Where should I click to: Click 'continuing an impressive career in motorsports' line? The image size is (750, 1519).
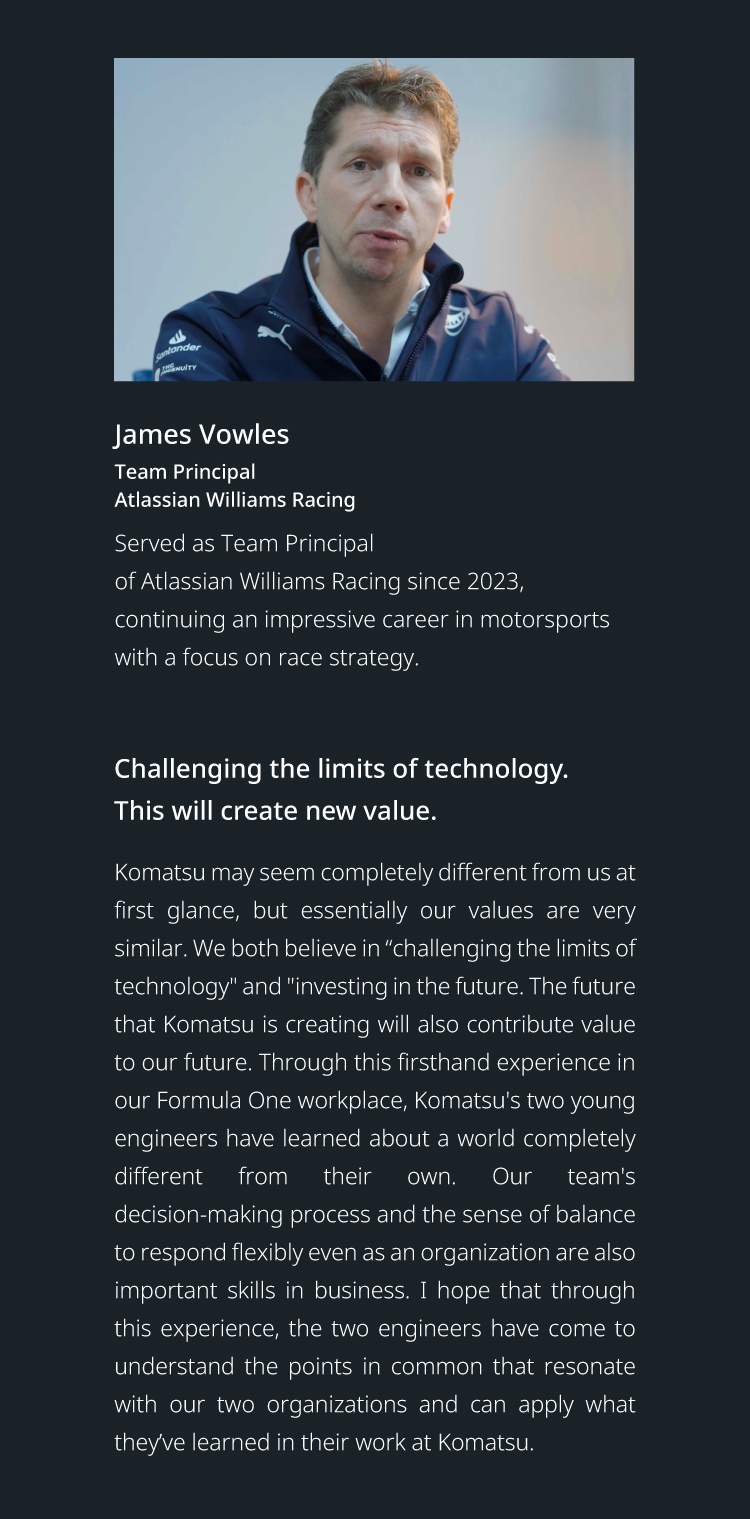point(362,619)
